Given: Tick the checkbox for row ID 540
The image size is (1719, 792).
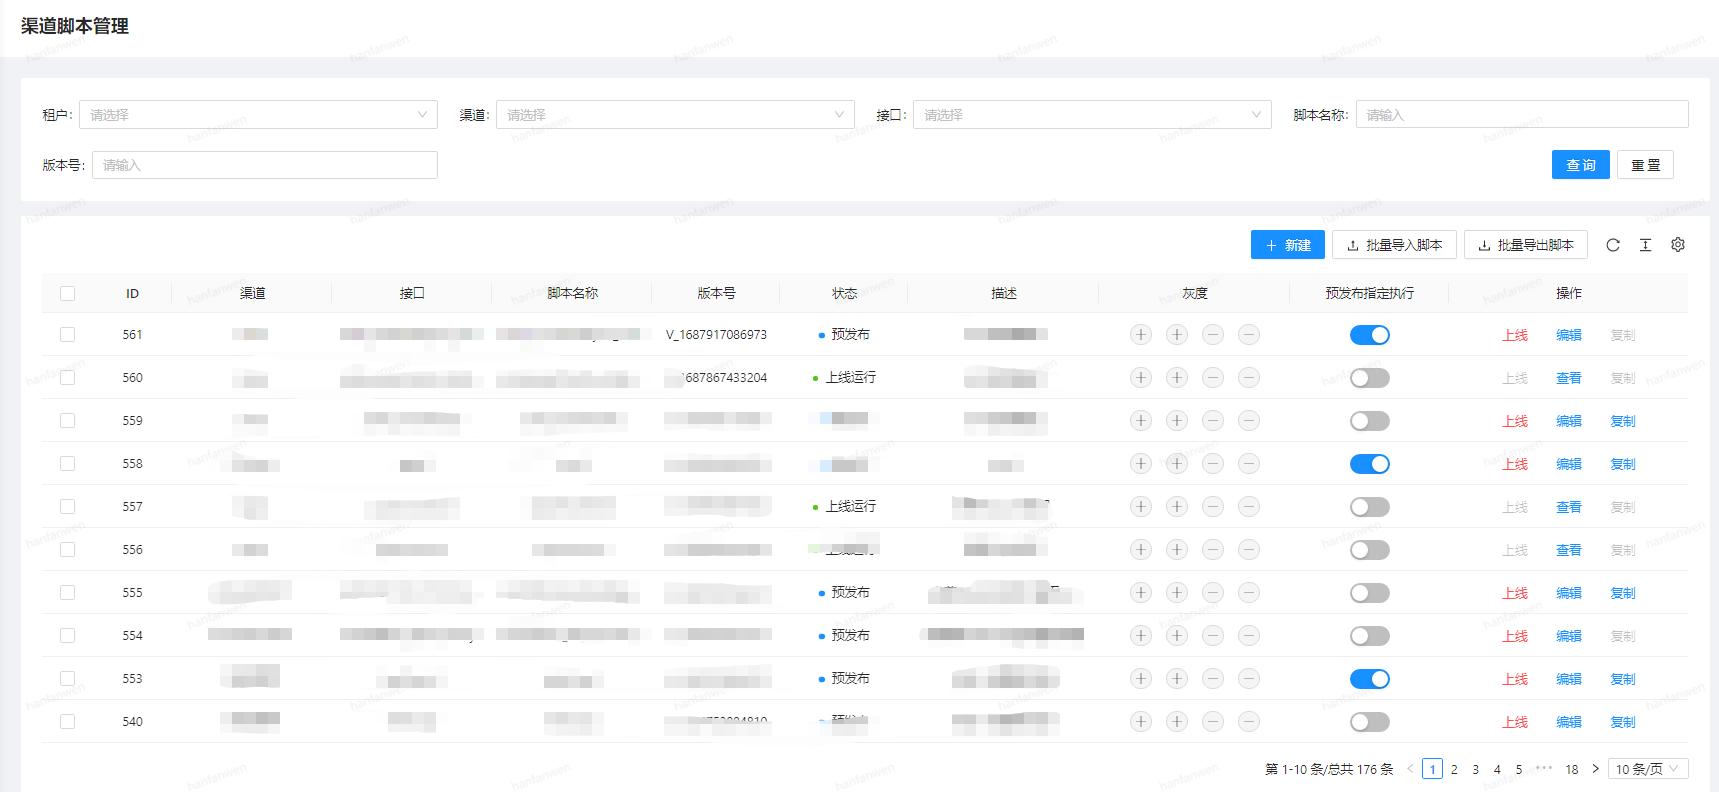Looking at the screenshot, I should pyautogui.click(x=67, y=722).
